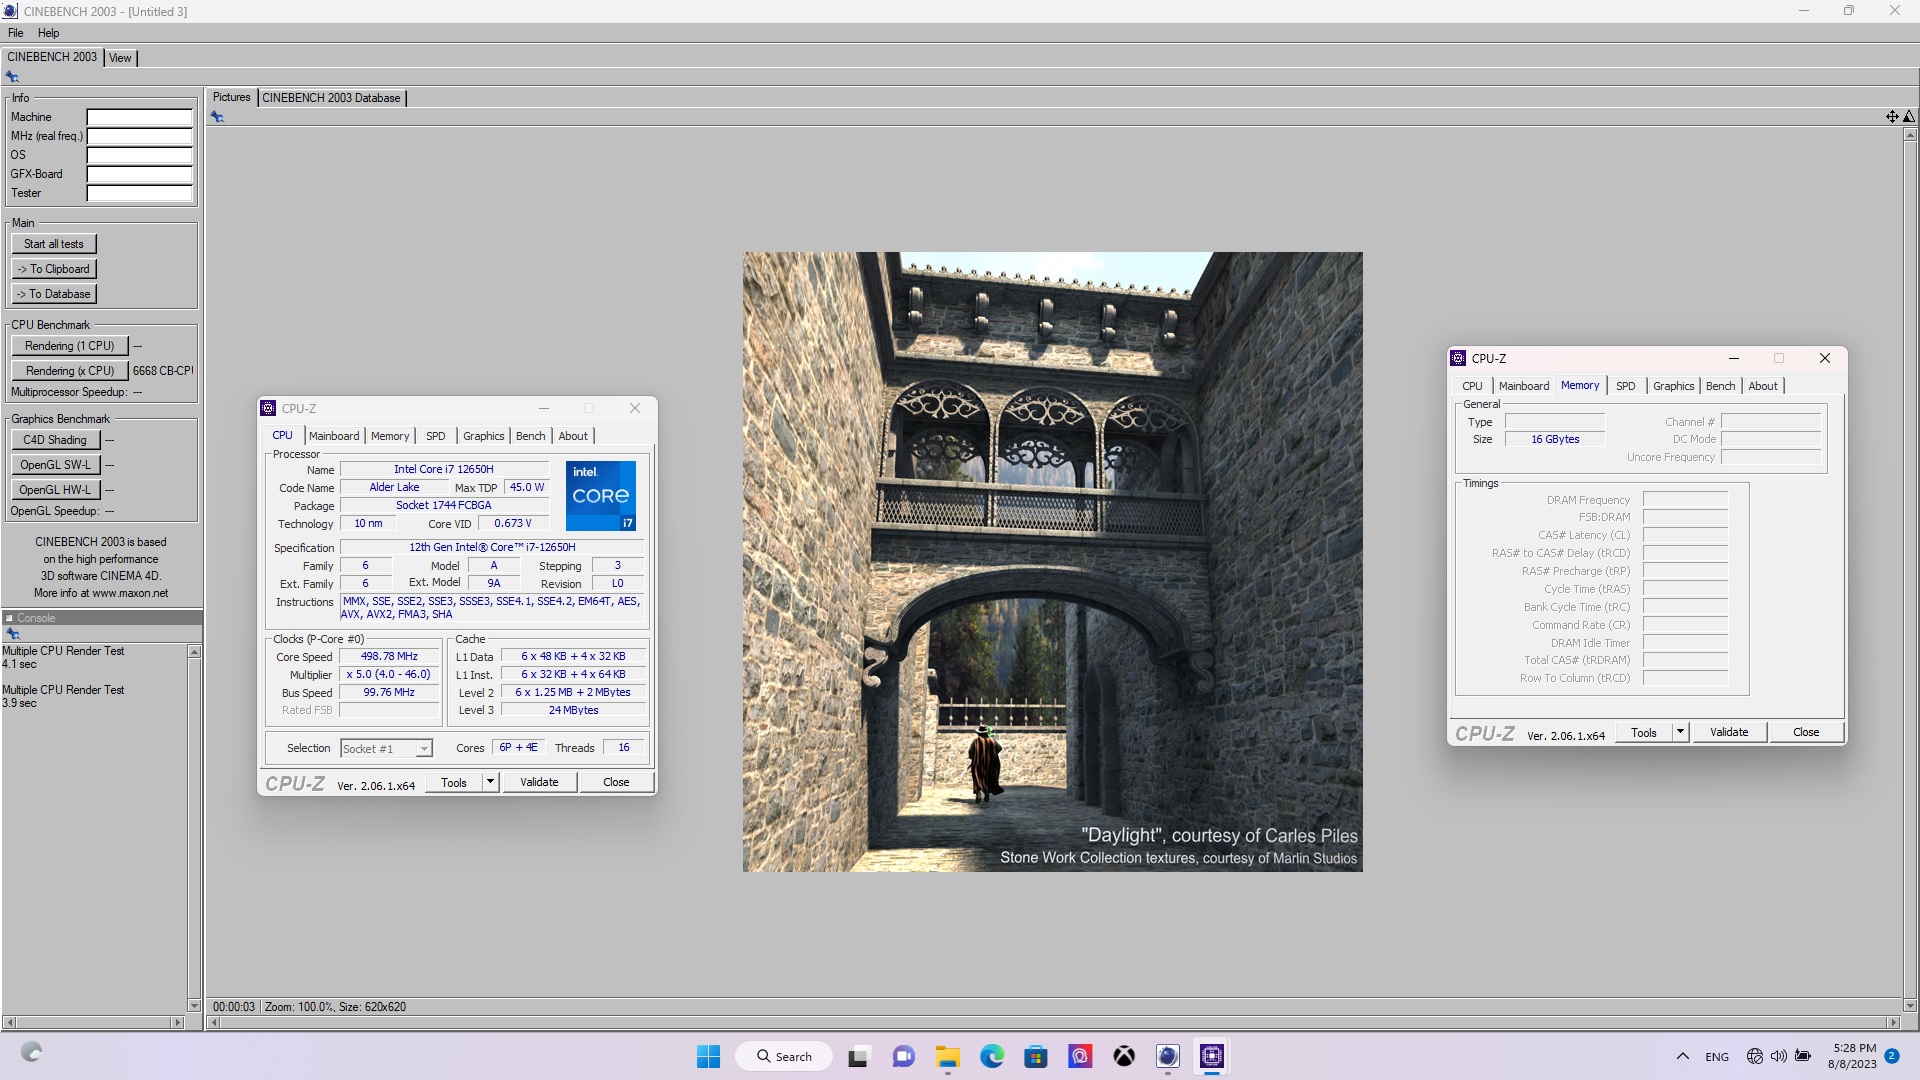Click the MHz (real freq.) input field
Screen dimensions: 1920x1080
139,136
